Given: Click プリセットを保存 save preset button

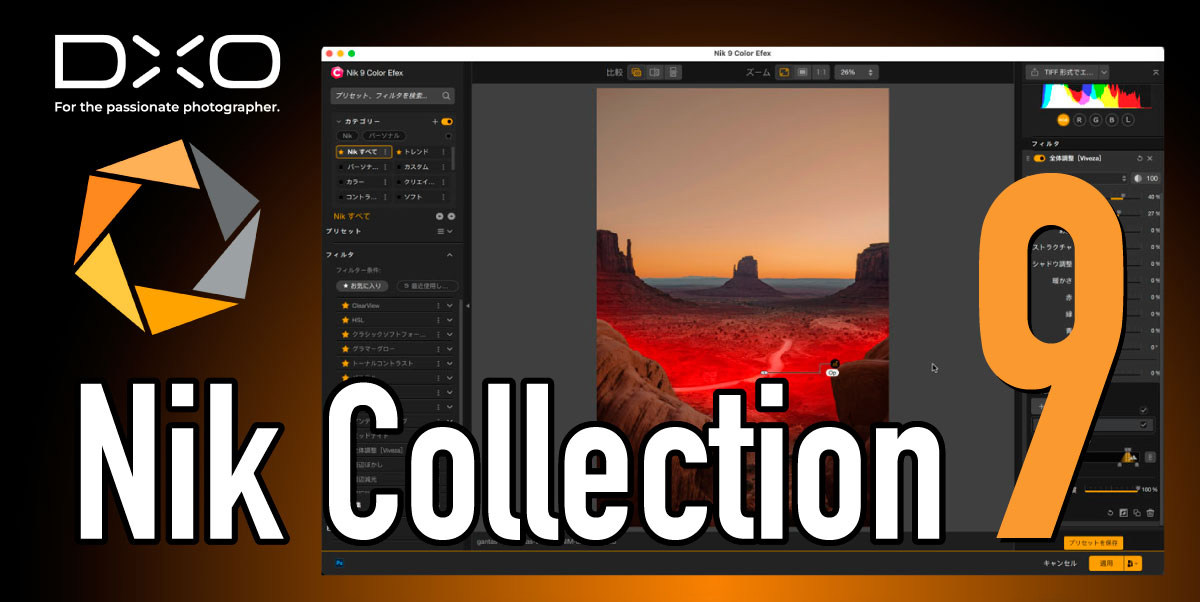Looking at the screenshot, I should click(1093, 542).
